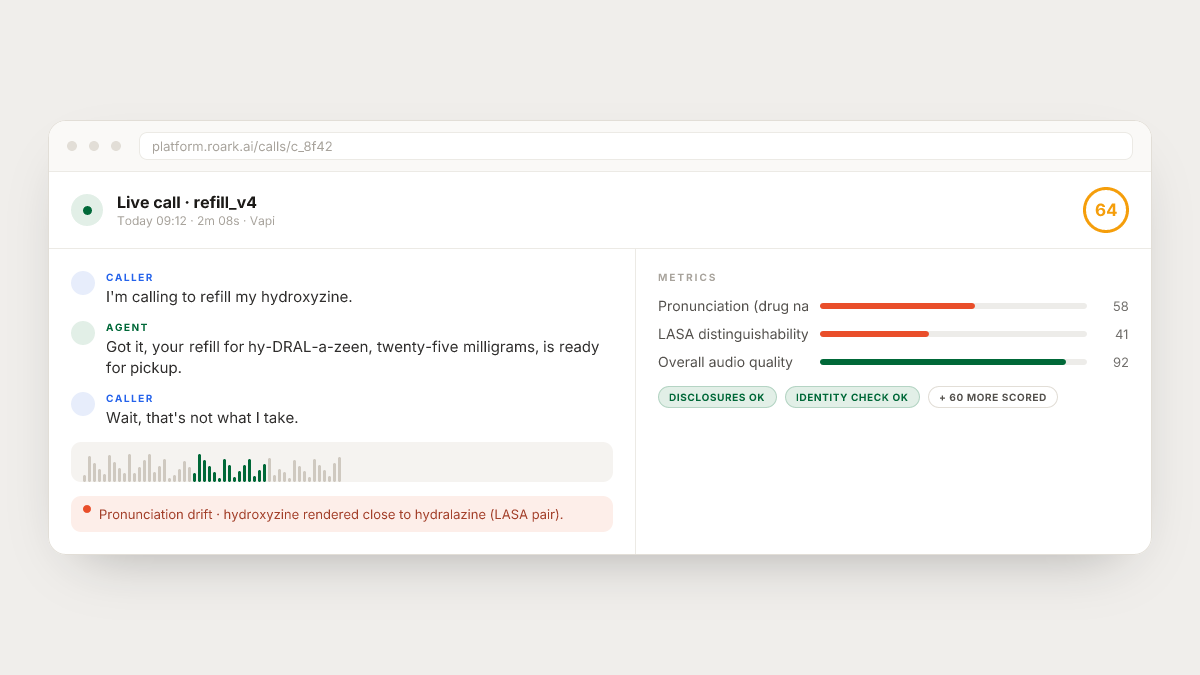Click the Pronunciation (drug na score bar
This screenshot has height=675, width=1200.
tap(953, 306)
